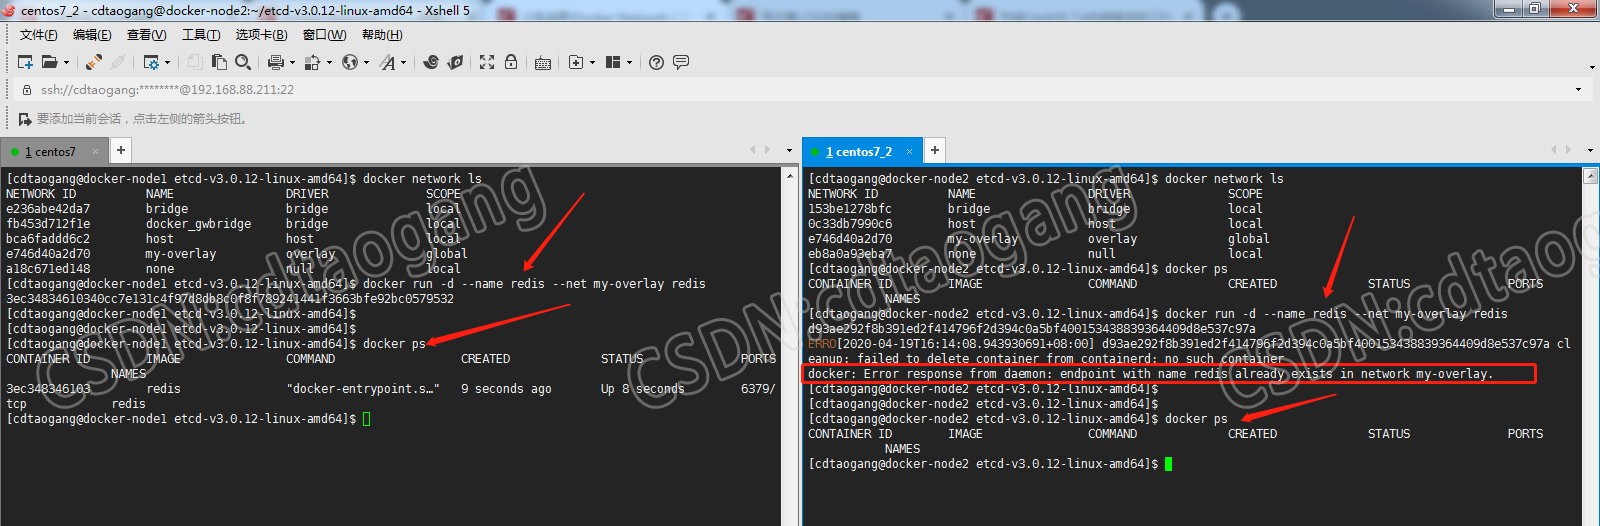Expand the new tab icon dropdown arrow
Viewport: 1600px width, 526px height.
pyautogui.click(x=592, y=62)
